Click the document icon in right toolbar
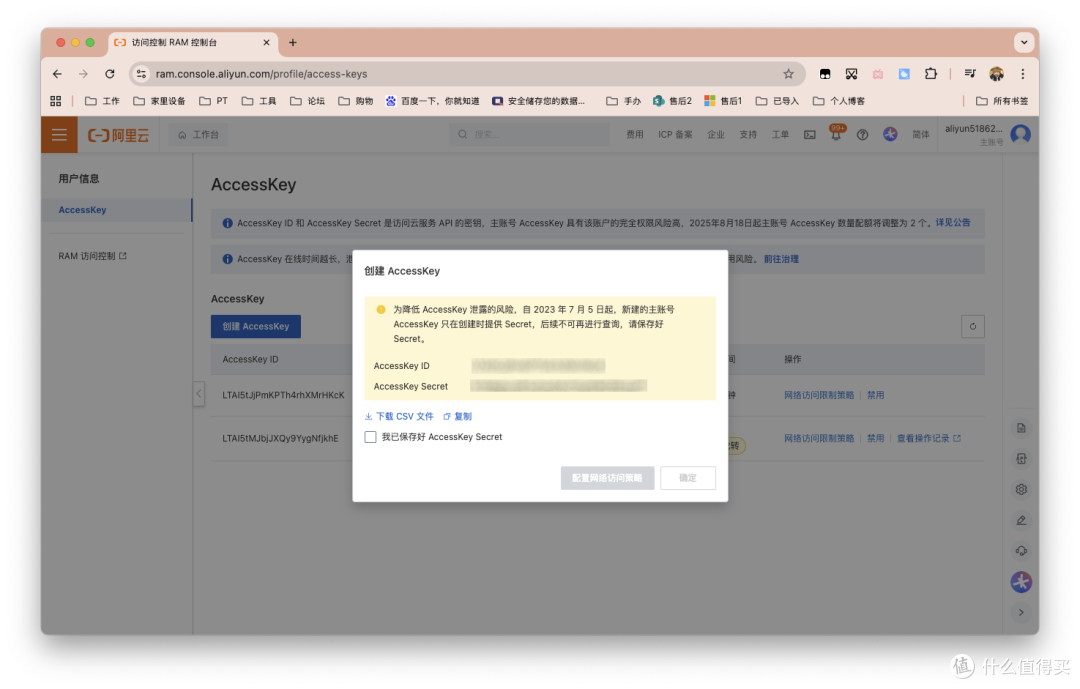 coord(1021,428)
